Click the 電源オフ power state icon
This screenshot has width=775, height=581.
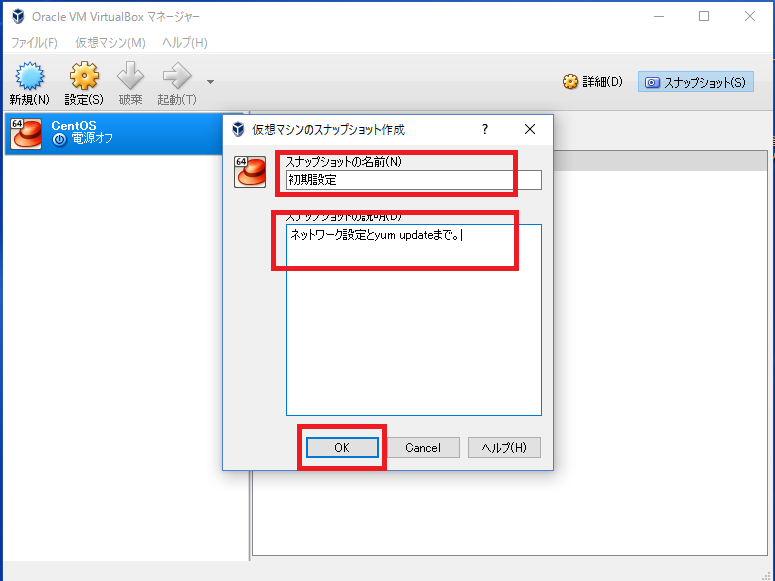coord(59,139)
